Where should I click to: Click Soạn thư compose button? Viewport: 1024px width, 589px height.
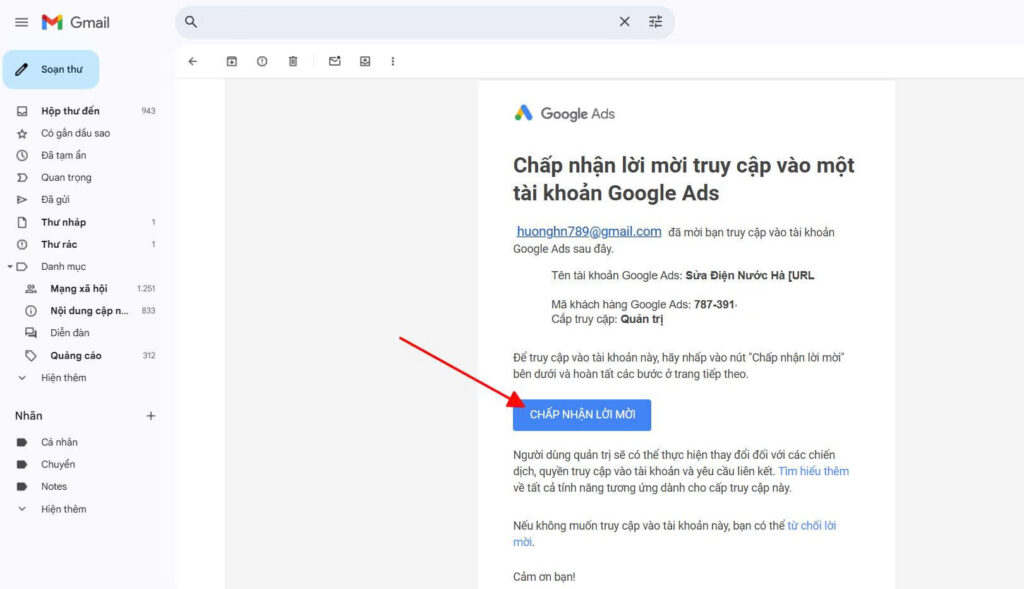51,69
